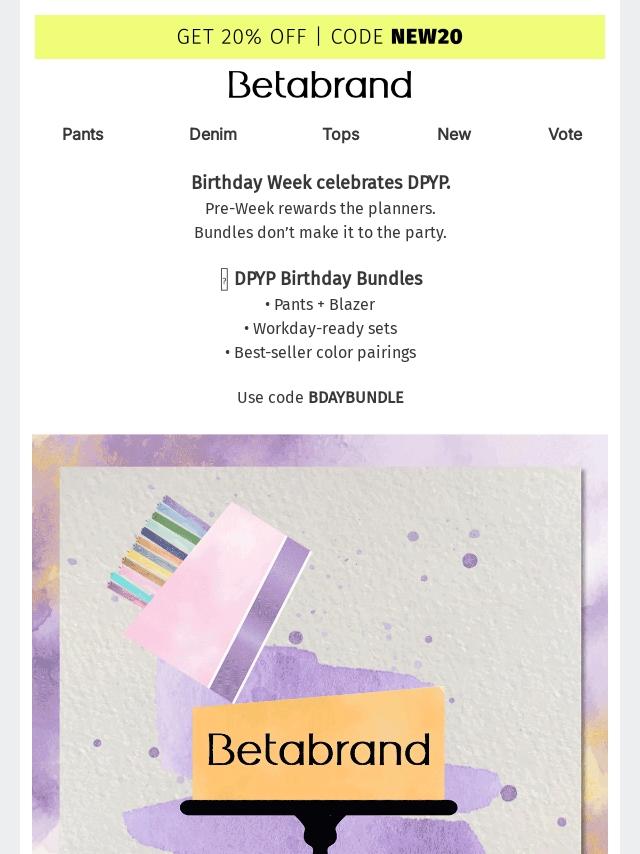640x854 pixels.
Task: Click the NEW20 promo code text
Action: pos(427,37)
